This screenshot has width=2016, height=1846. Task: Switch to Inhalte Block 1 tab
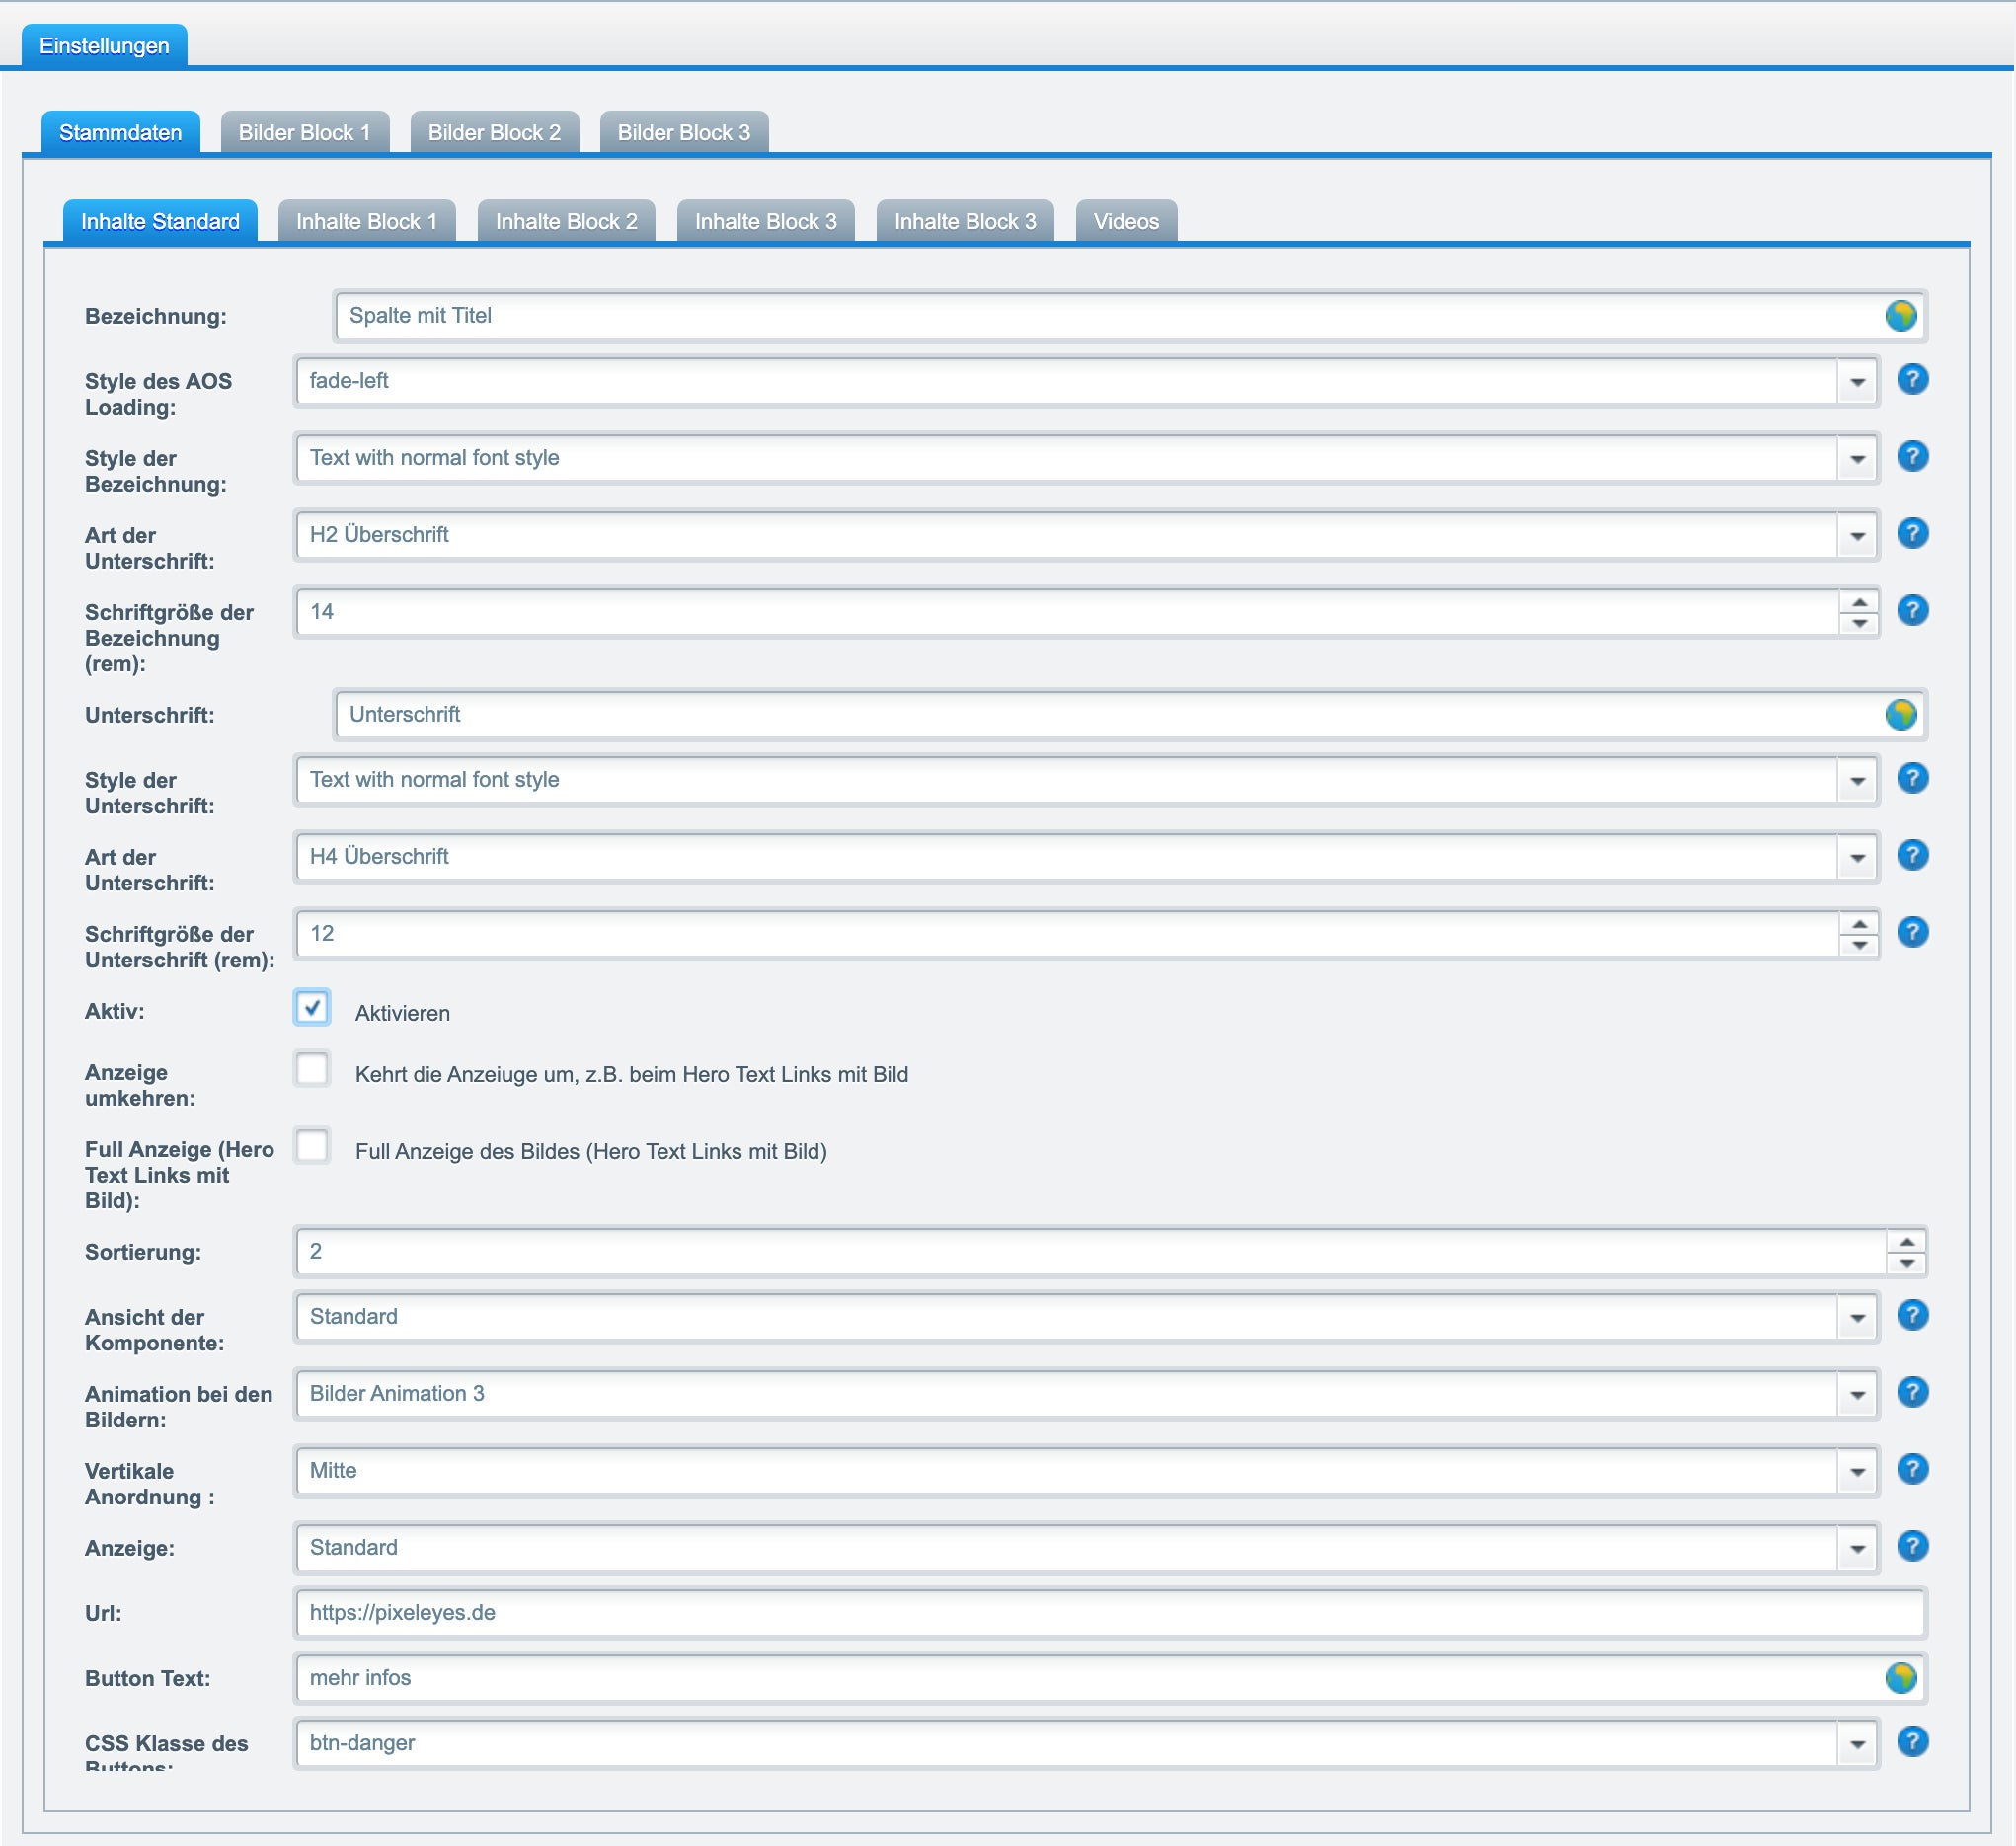coord(366,221)
